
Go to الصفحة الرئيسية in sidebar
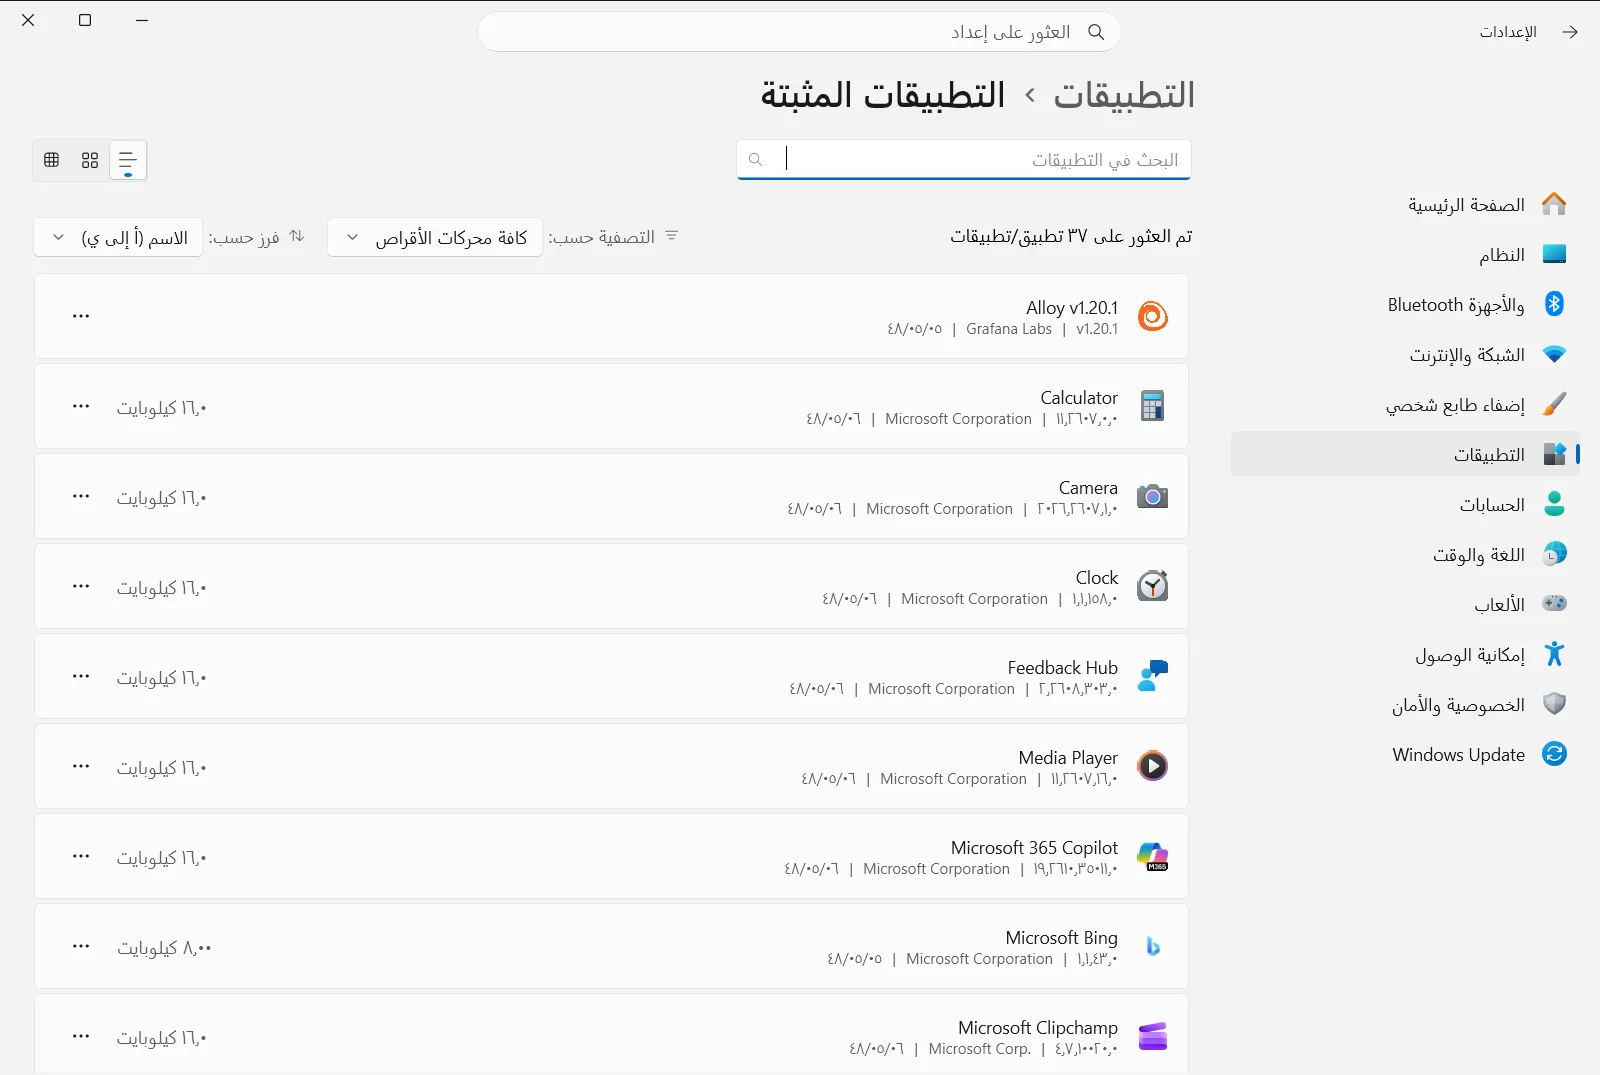click(x=1405, y=205)
